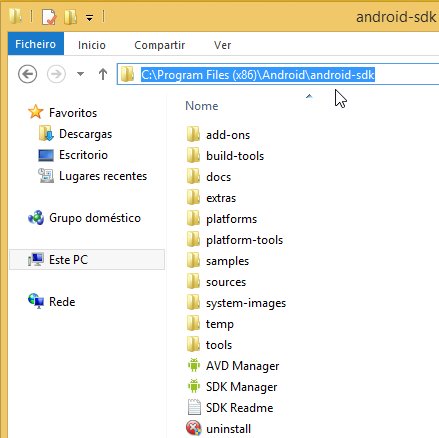Select the temp folder name
Image resolution: width=439 pixels, height=438 pixels.
pyautogui.click(x=220, y=324)
